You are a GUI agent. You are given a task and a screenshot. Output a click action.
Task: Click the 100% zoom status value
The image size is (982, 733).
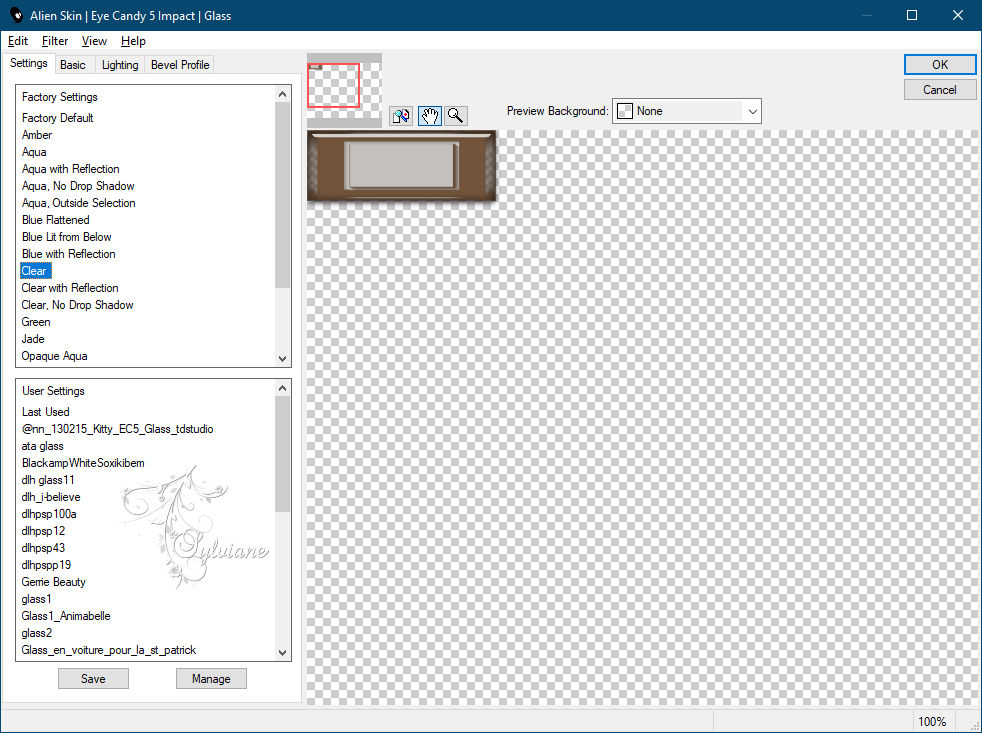tap(932, 722)
